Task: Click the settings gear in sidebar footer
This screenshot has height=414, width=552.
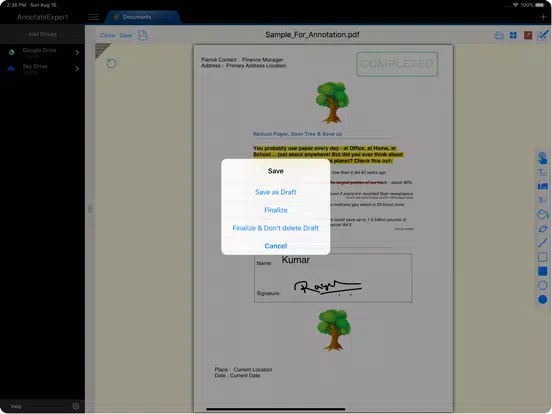Action: 76,406
